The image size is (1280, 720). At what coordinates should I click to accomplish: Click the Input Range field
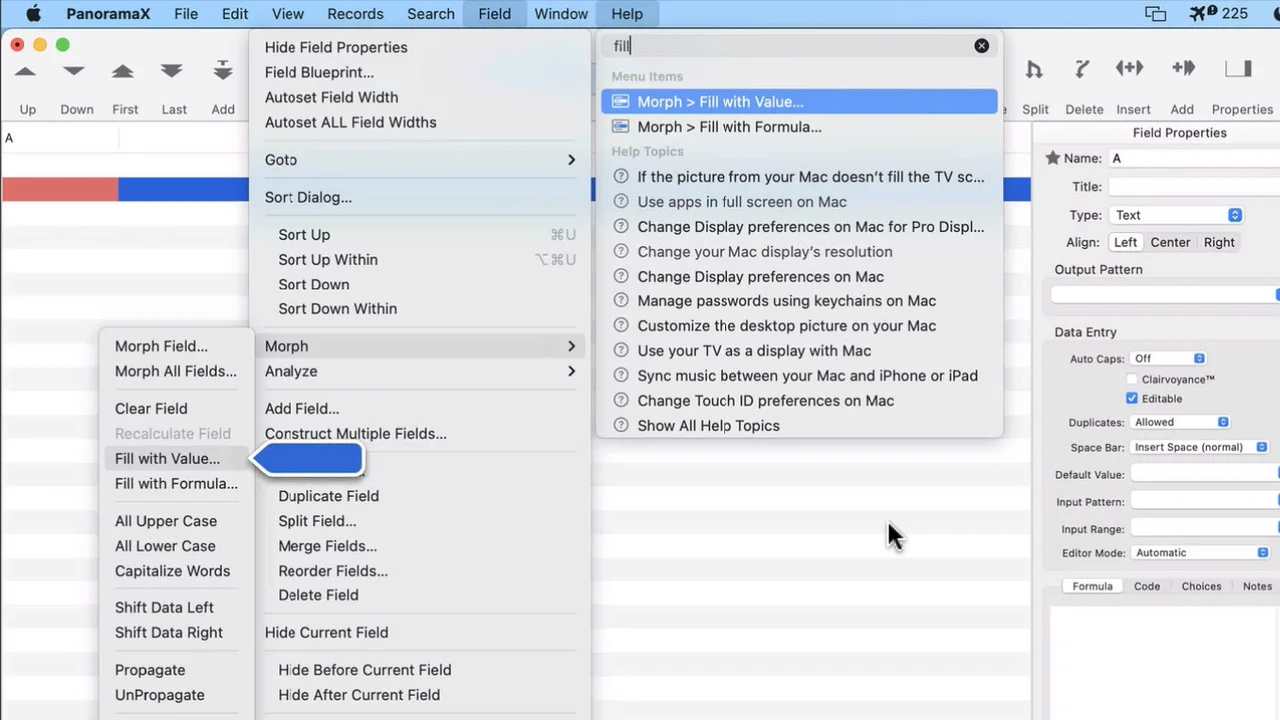tap(1205, 529)
